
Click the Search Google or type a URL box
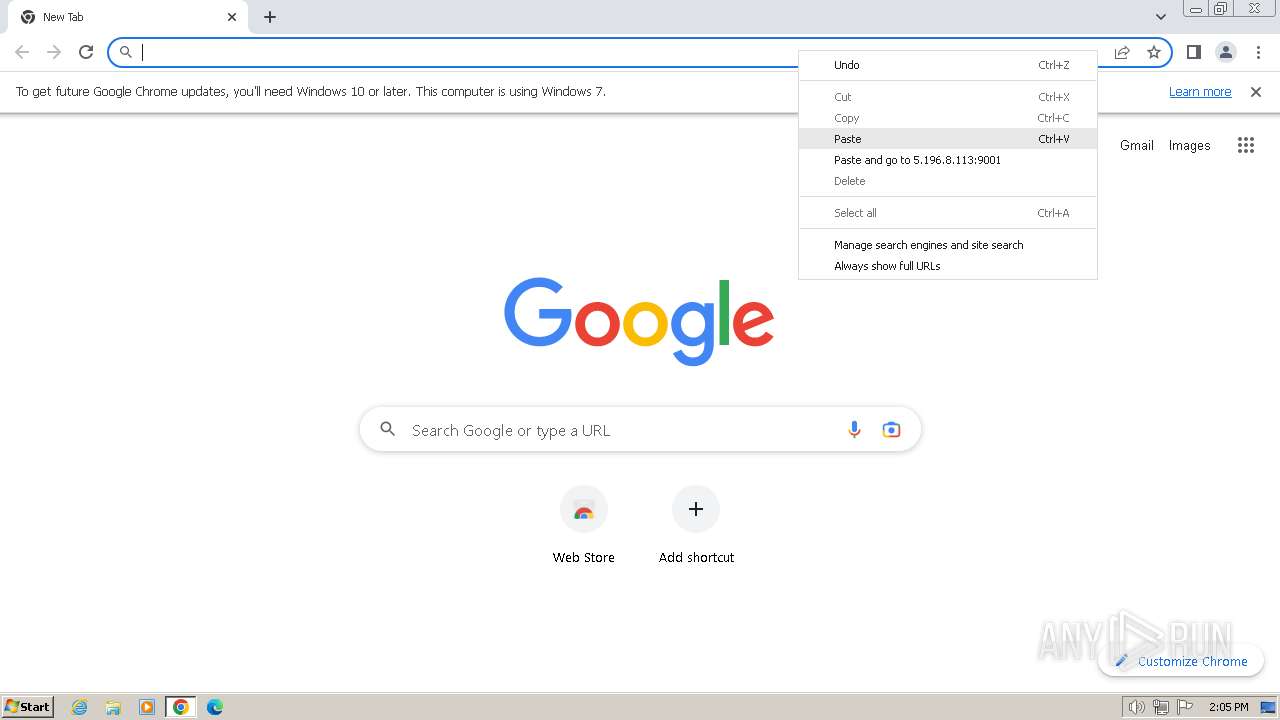(640, 430)
